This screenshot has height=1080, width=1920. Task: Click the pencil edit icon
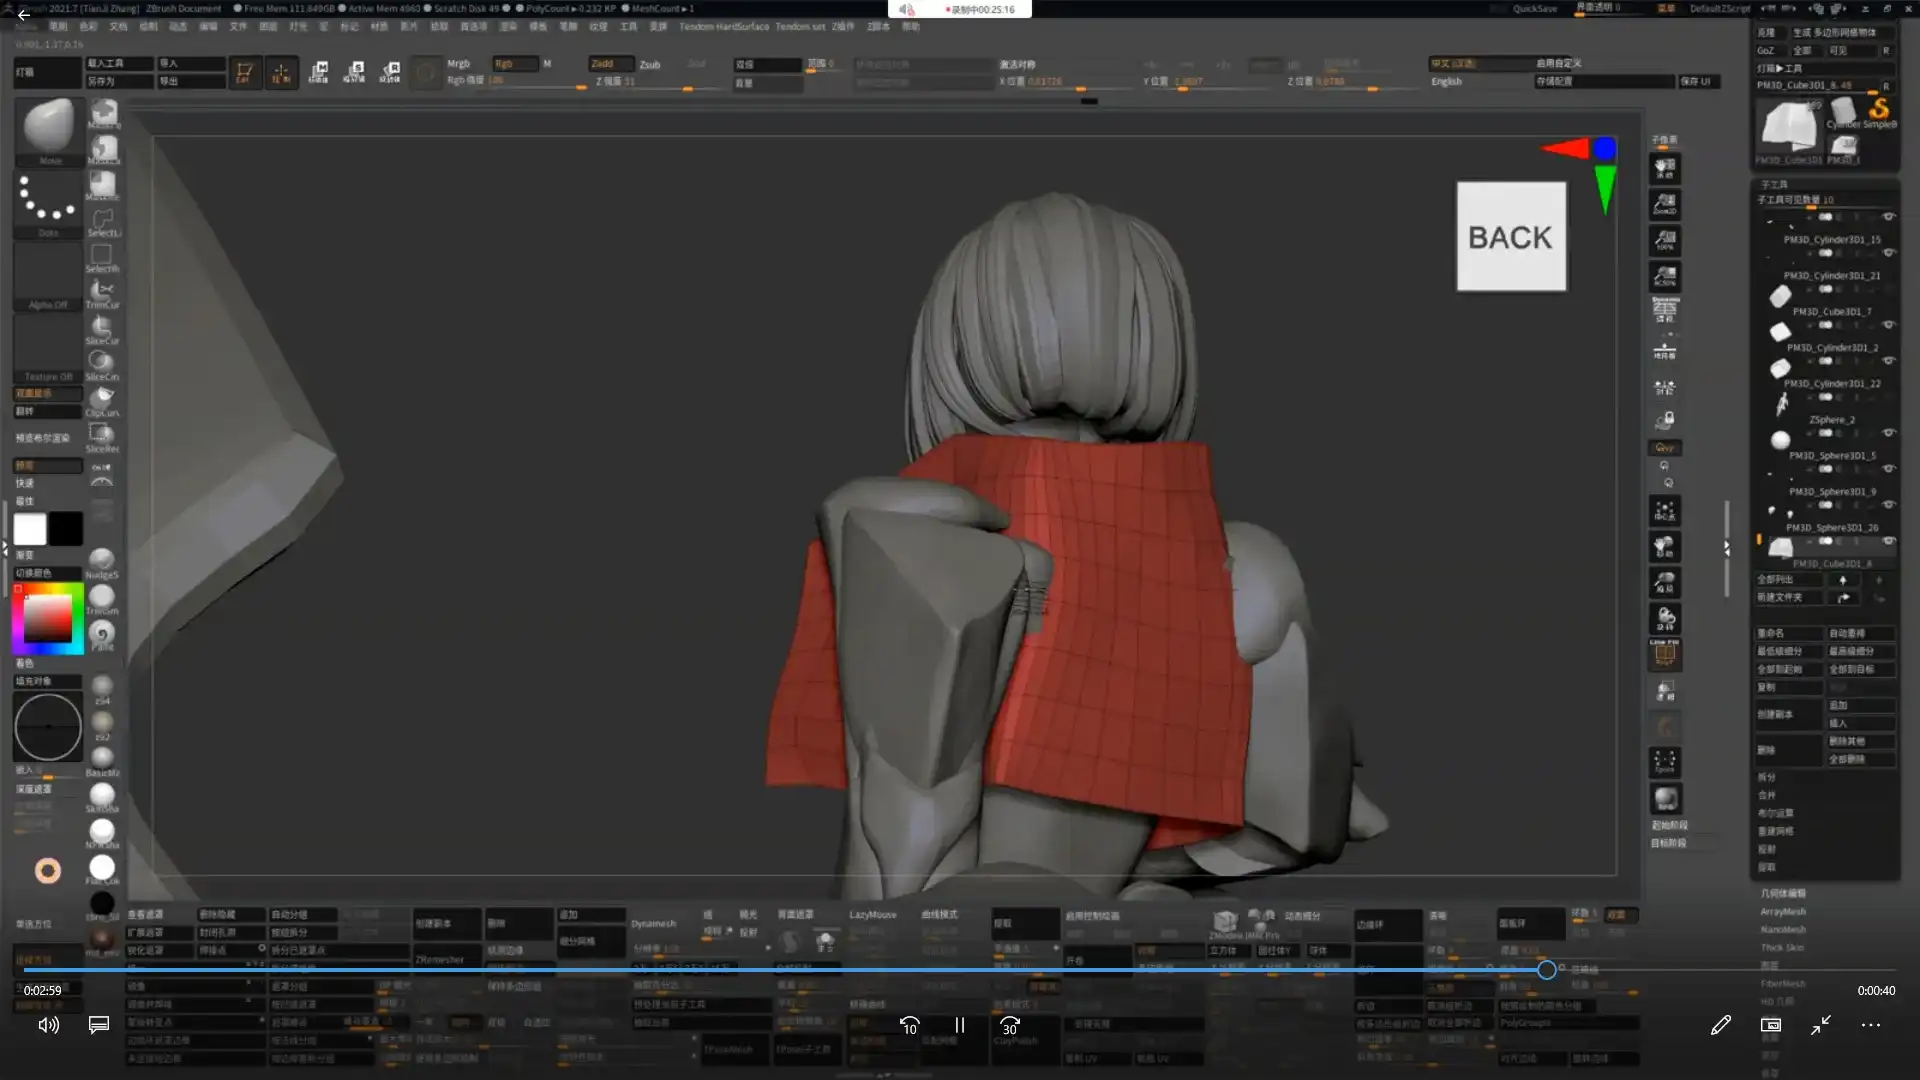[x=1720, y=1025]
